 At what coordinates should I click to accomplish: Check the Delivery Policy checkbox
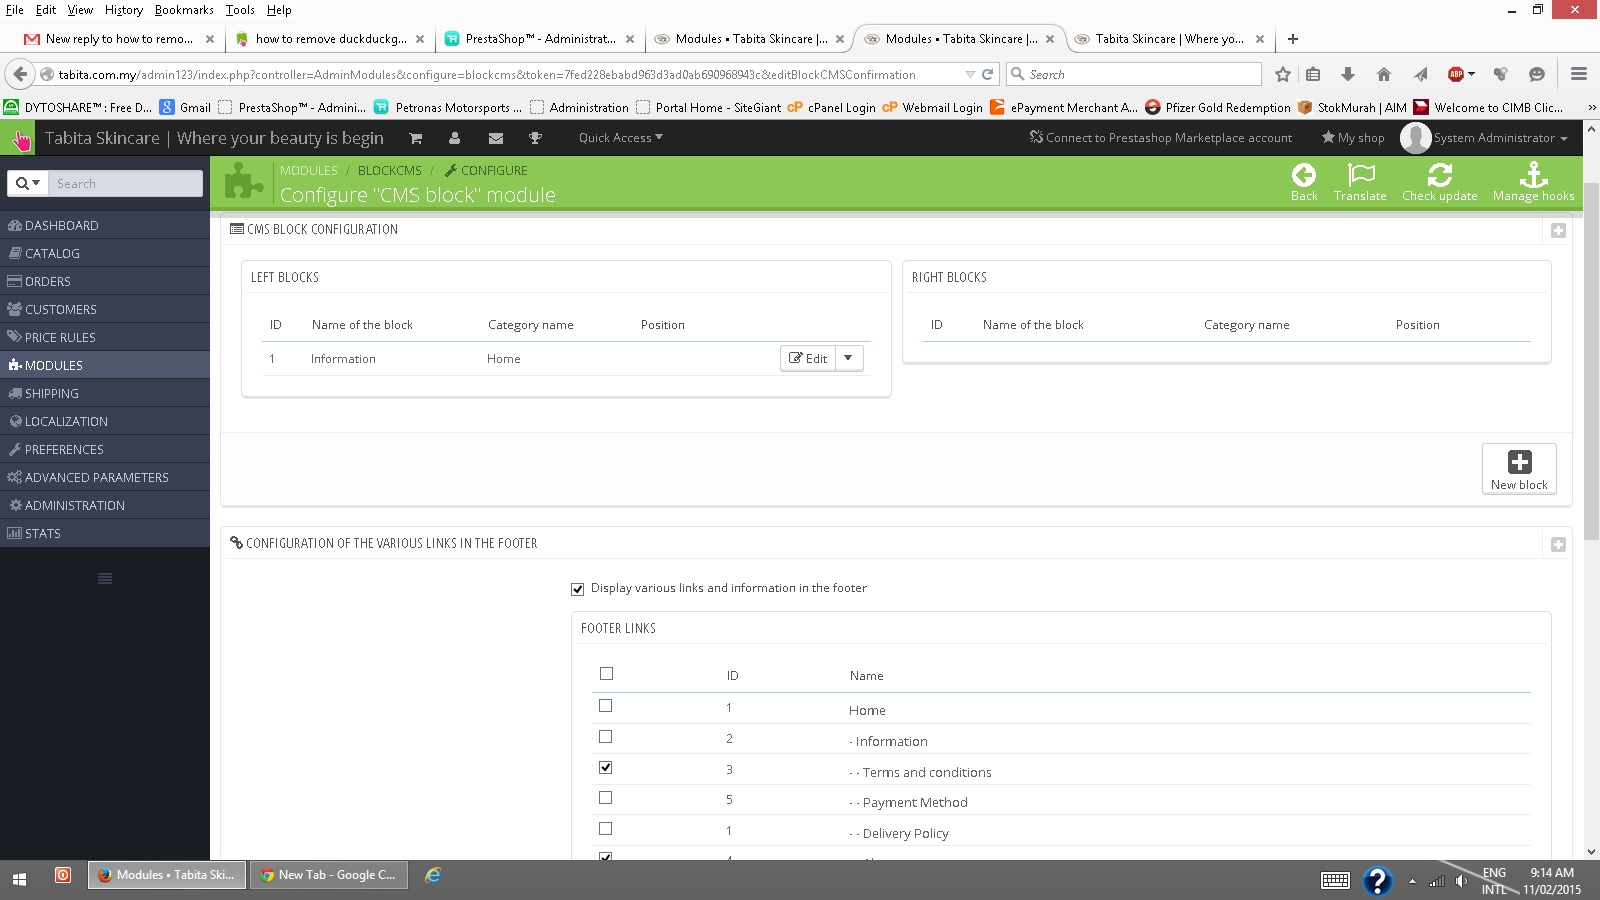605,829
